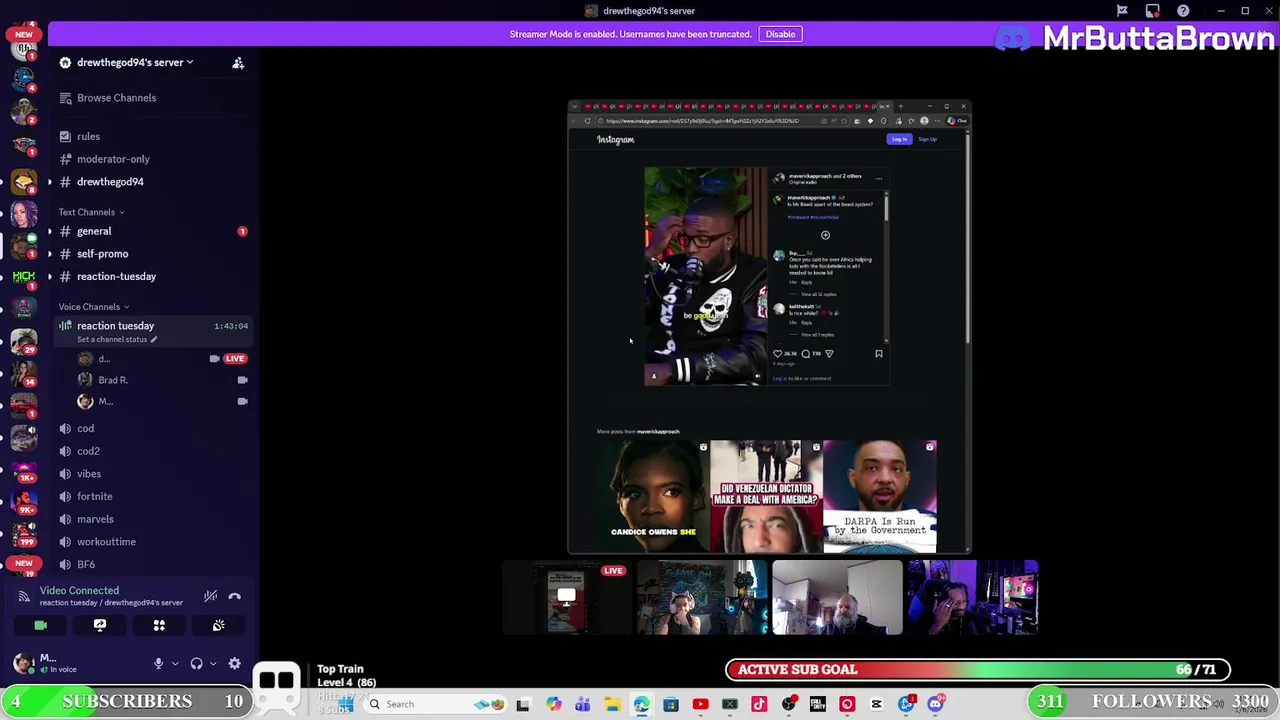Image resolution: width=1280 pixels, height=720 pixels.
Task: Open the server icon with 199 badge
Action: [x=24, y=536]
